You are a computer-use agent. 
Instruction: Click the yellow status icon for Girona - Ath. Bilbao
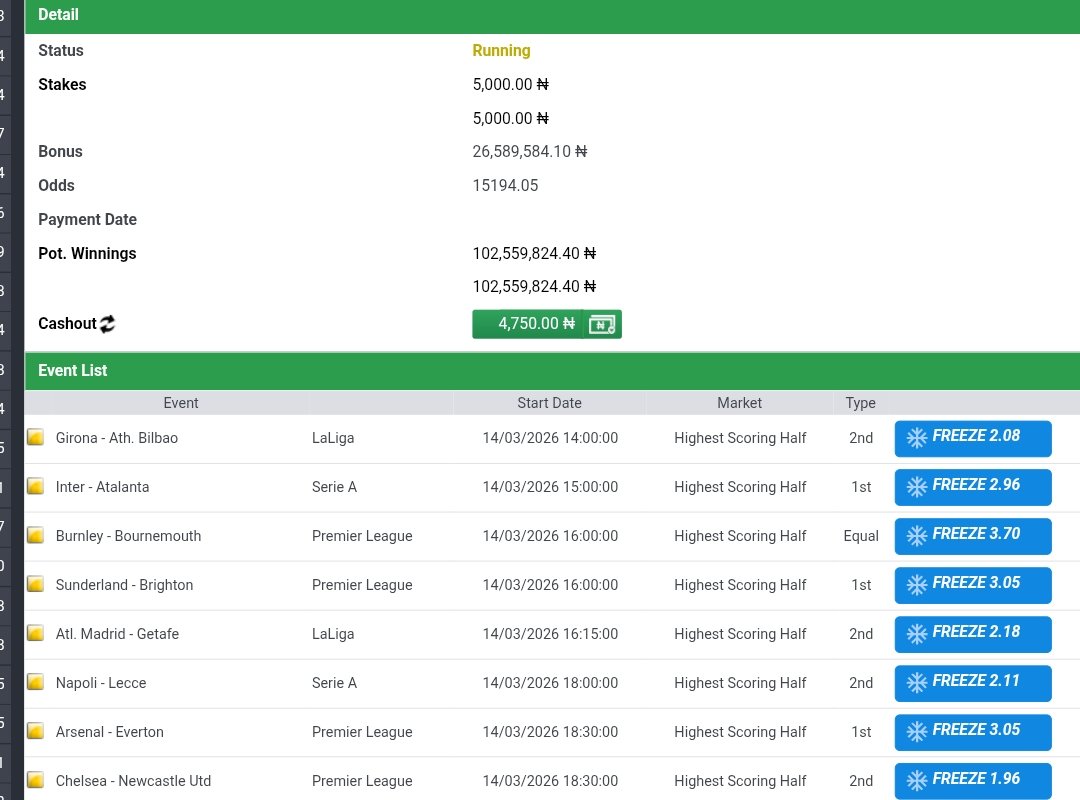(x=35, y=437)
